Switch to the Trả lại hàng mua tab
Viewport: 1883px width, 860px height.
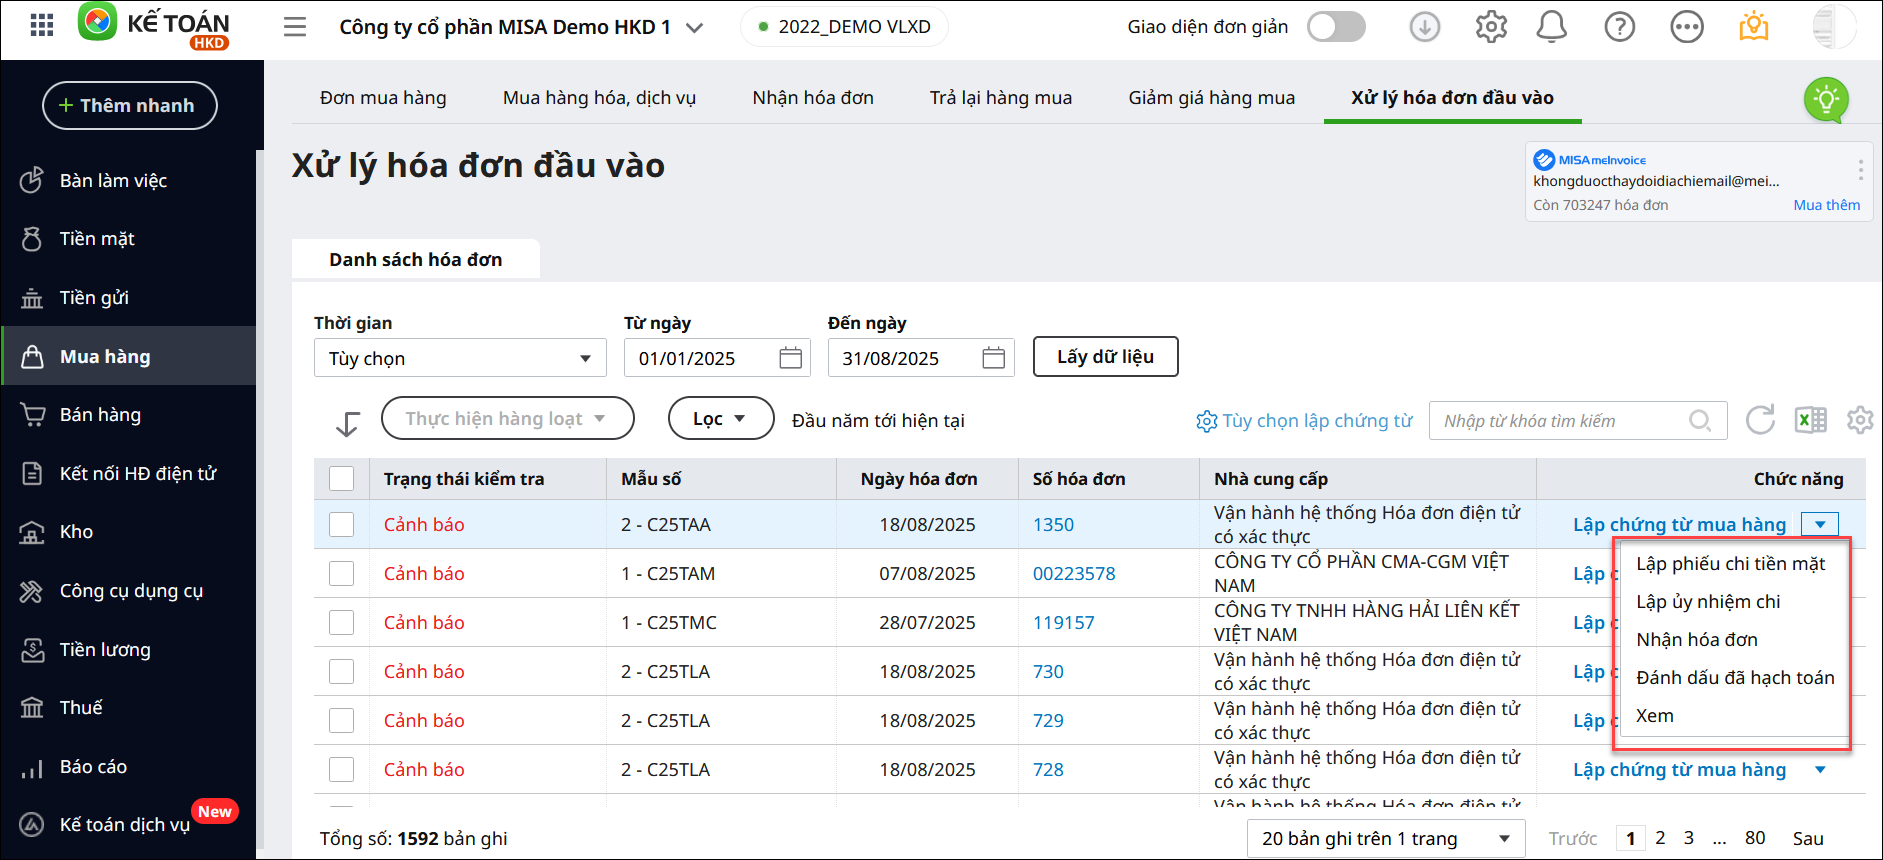point(1001,98)
